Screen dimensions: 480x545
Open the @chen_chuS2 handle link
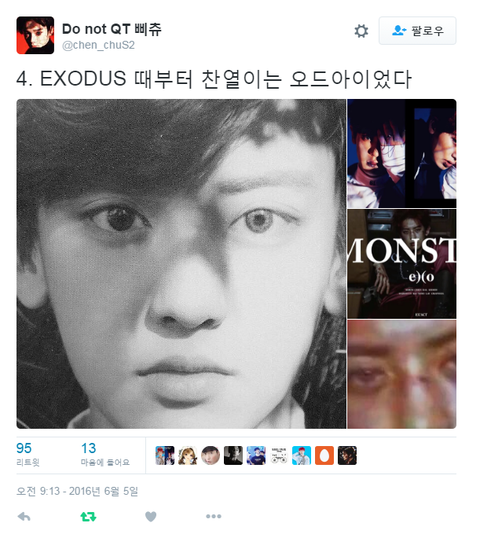click(98, 45)
